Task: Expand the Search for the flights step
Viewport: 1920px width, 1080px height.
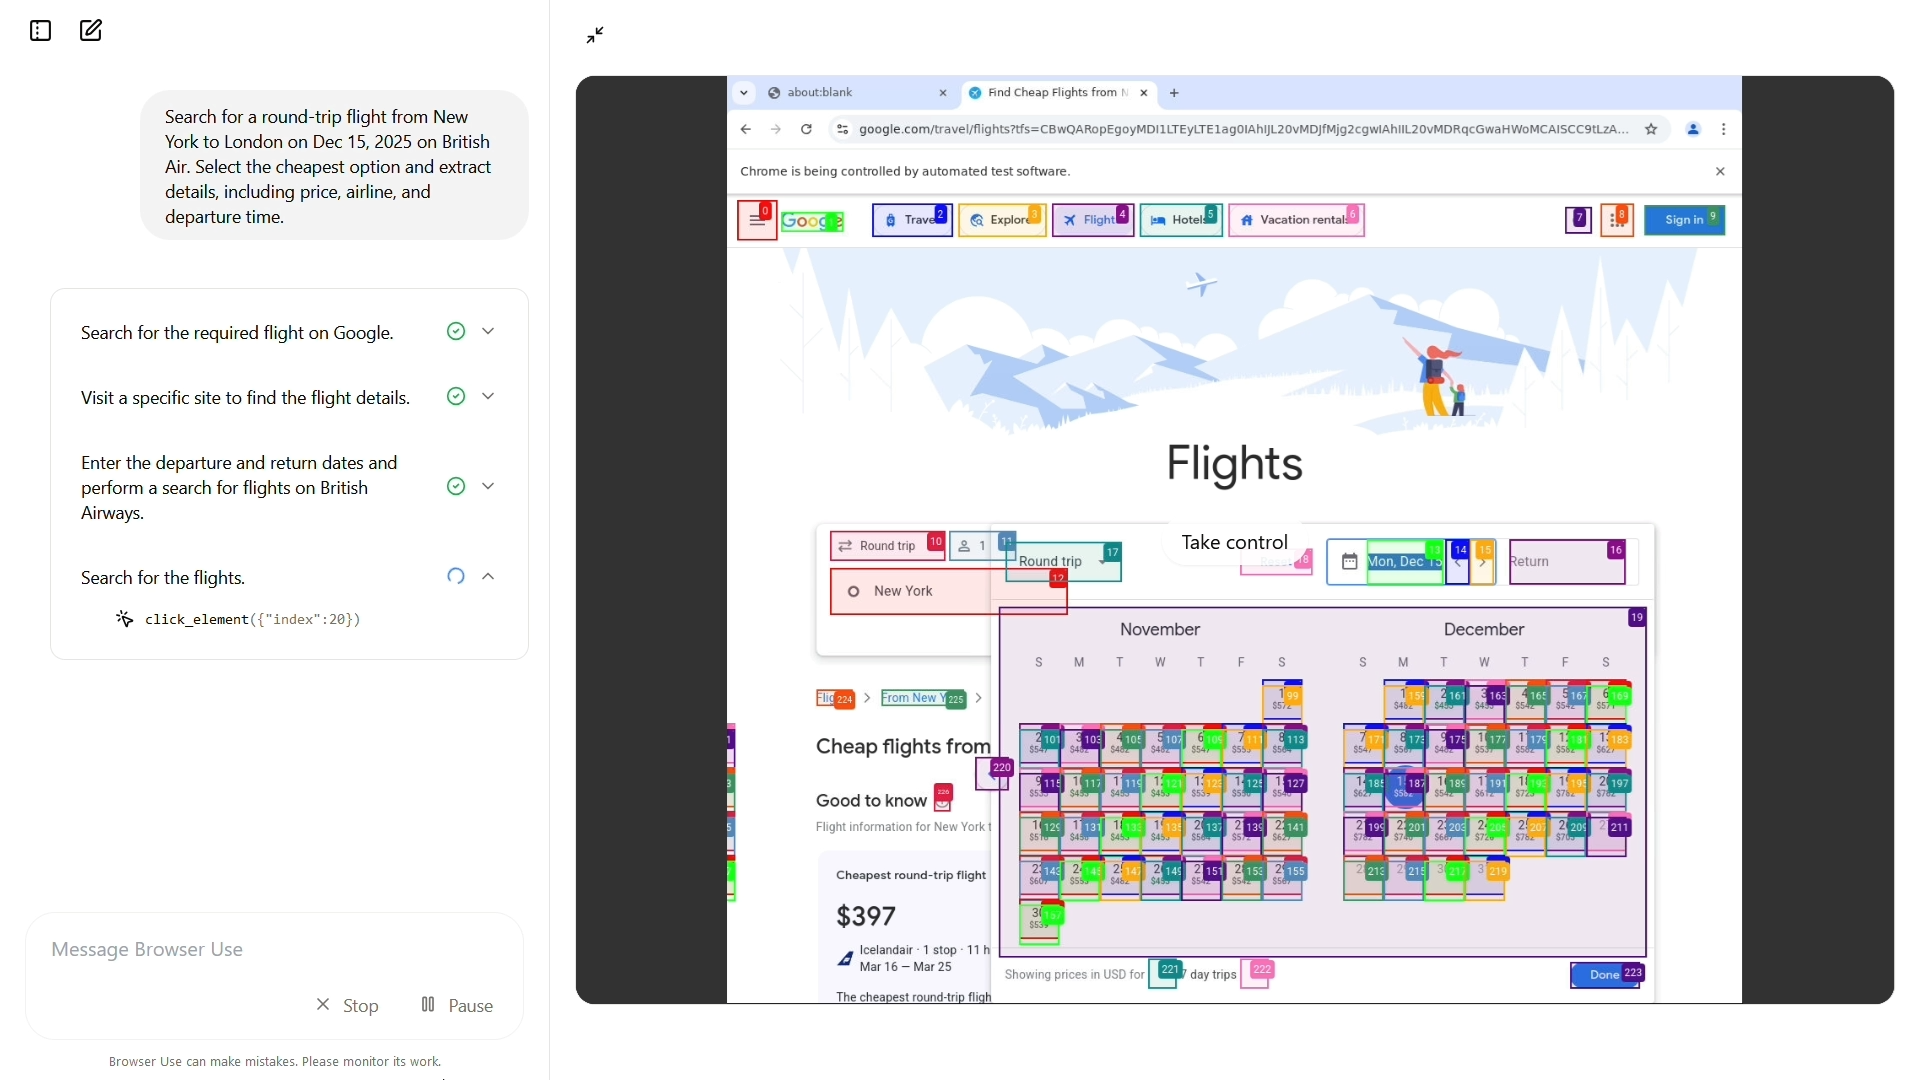Action: coord(487,575)
